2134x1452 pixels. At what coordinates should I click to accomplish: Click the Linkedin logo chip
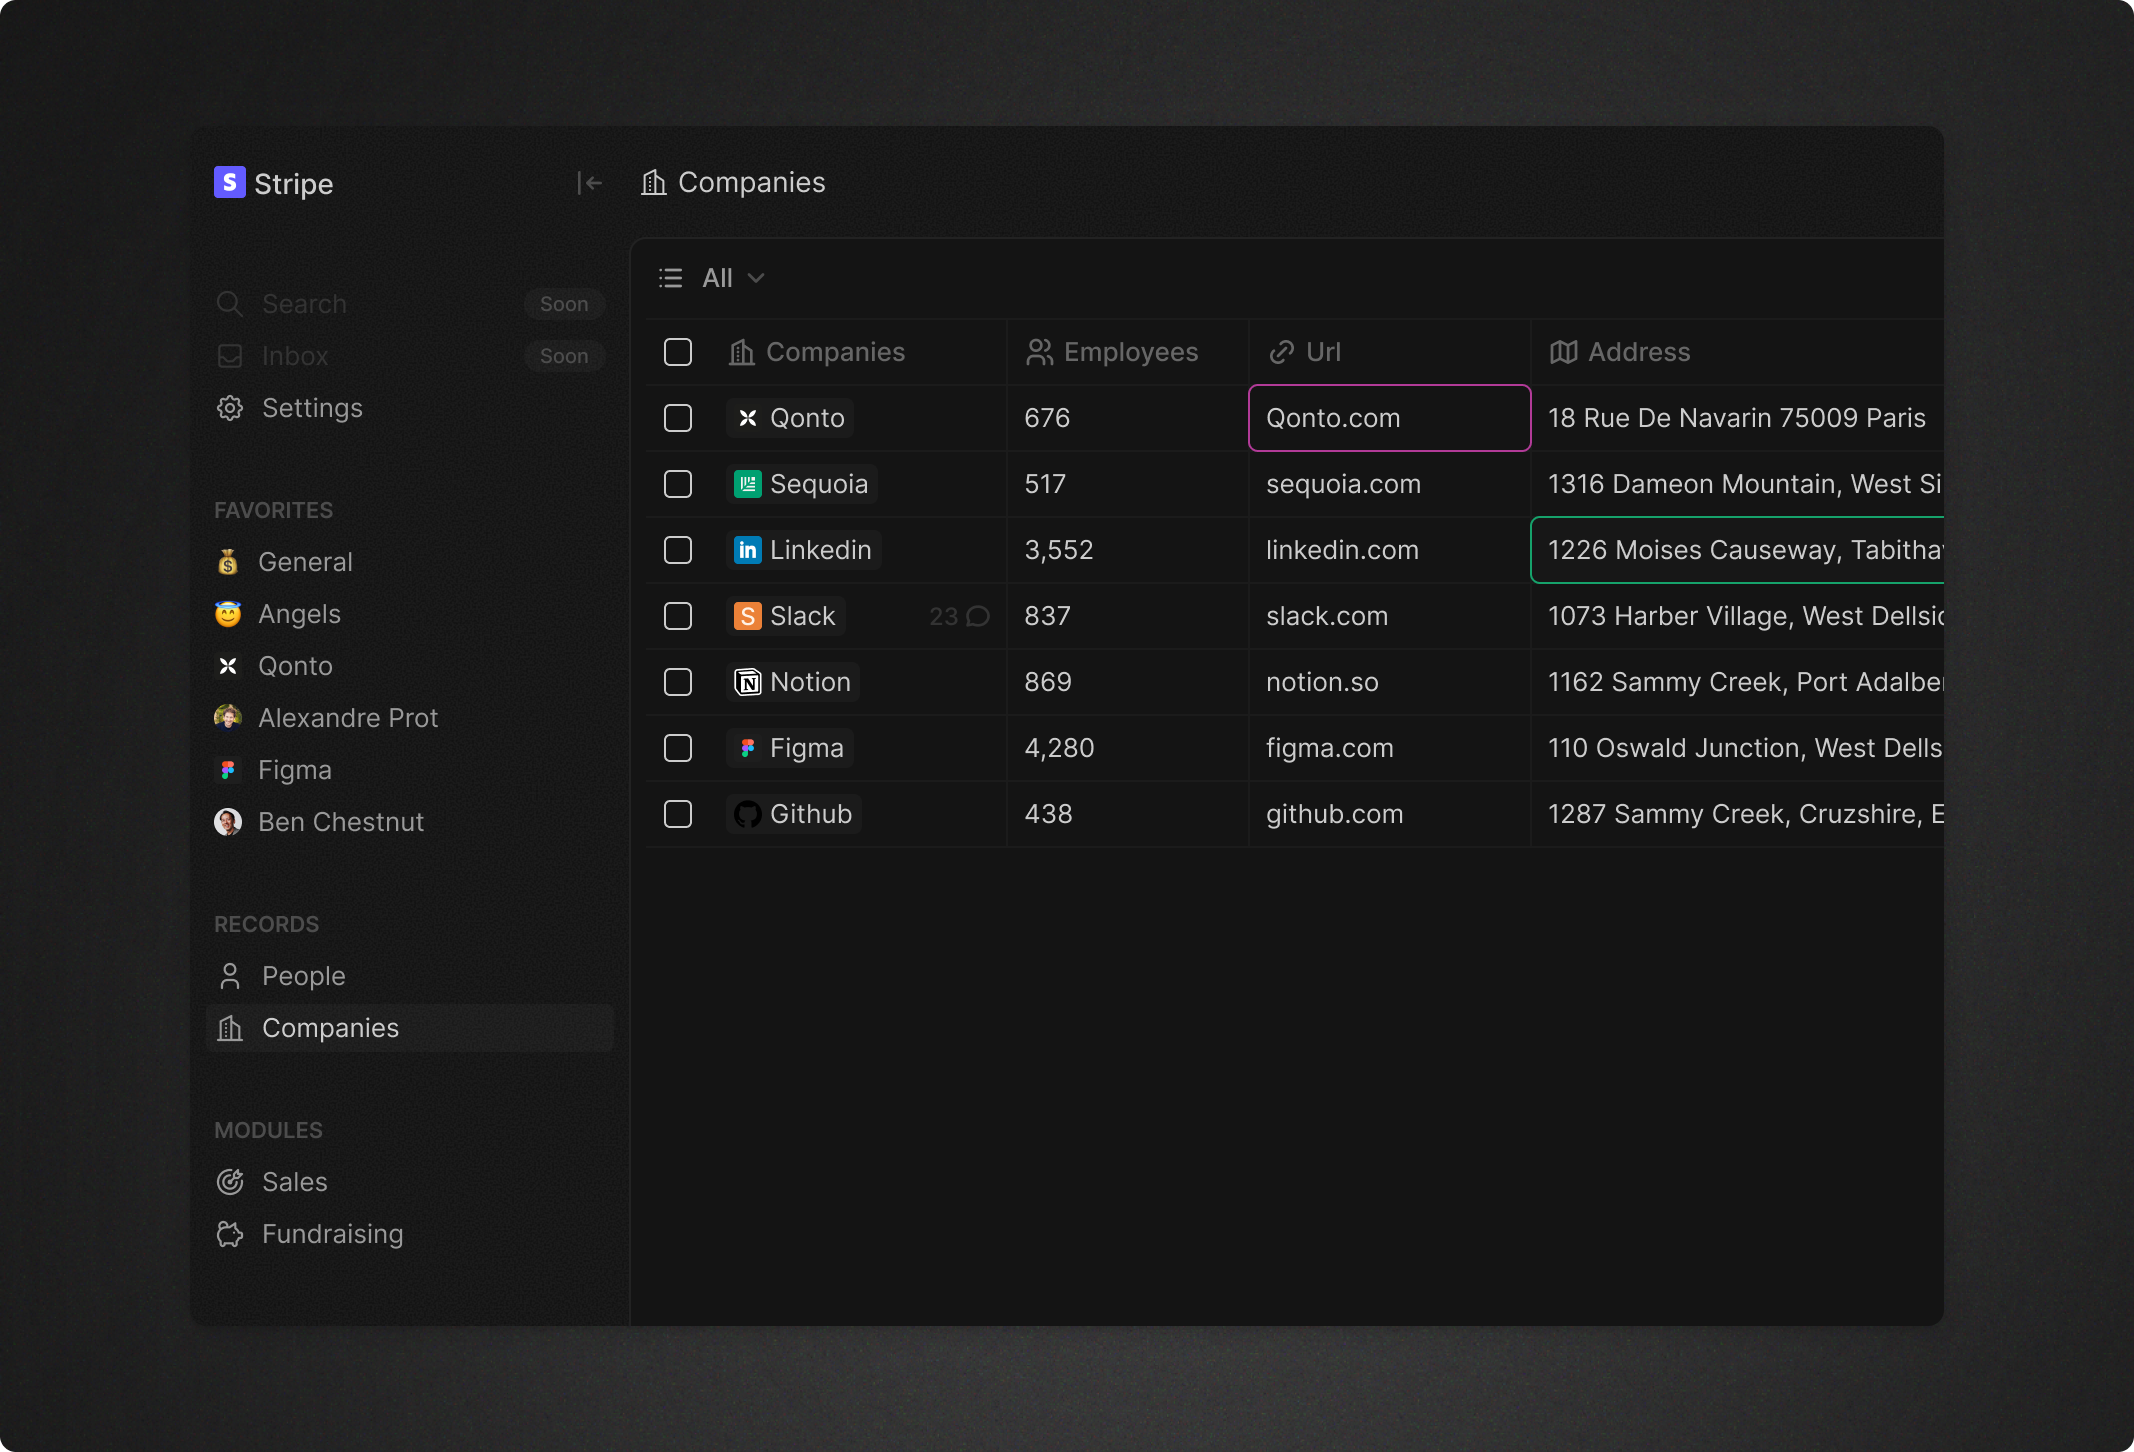(747, 550)
